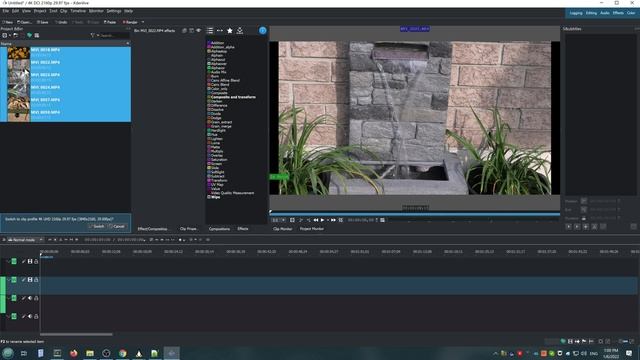Image resolution: width=640 pixels, height=360 pixels.
Task: Switch to the Project Monitor tab
Action: click(312, 229)
